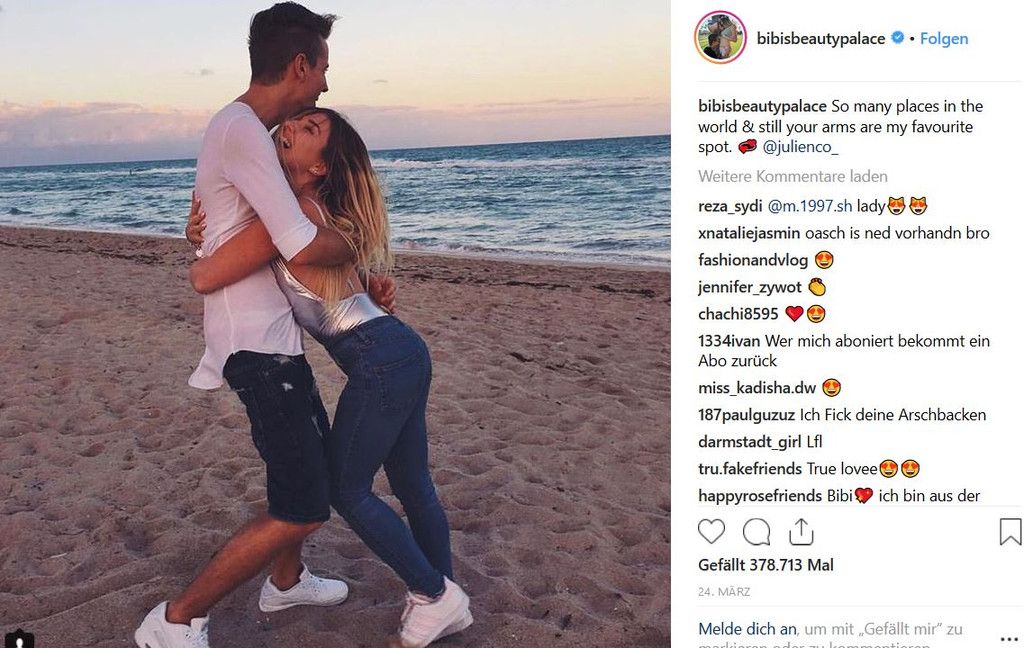Open the @julienco_ mention in the caption

800,147
